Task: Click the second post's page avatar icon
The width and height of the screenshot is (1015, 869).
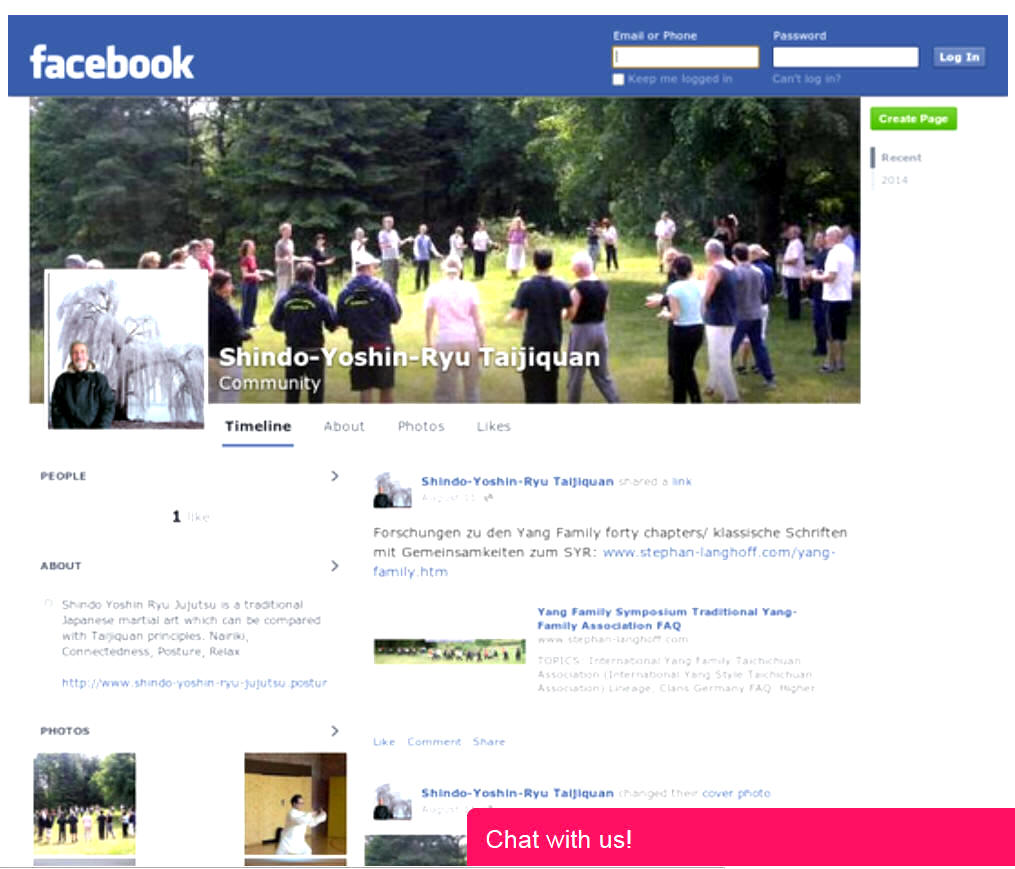Action: (x=392, y=801)
